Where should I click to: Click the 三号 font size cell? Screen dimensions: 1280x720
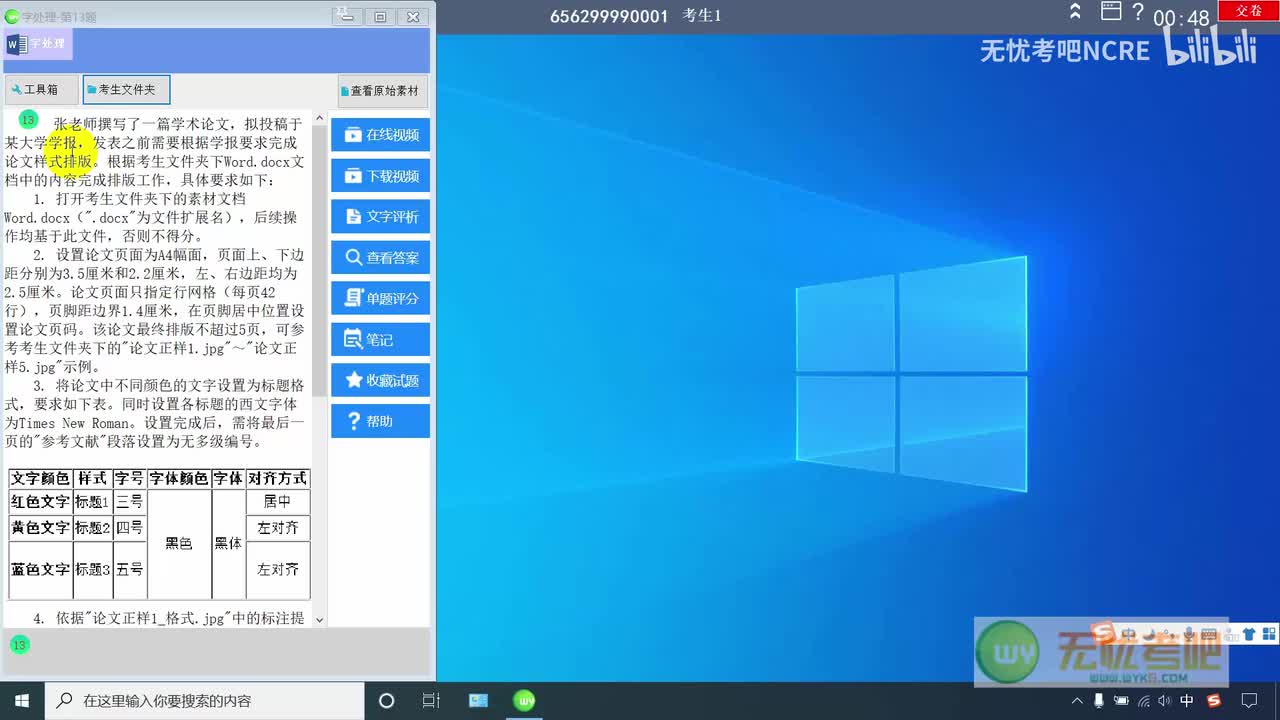129,502
